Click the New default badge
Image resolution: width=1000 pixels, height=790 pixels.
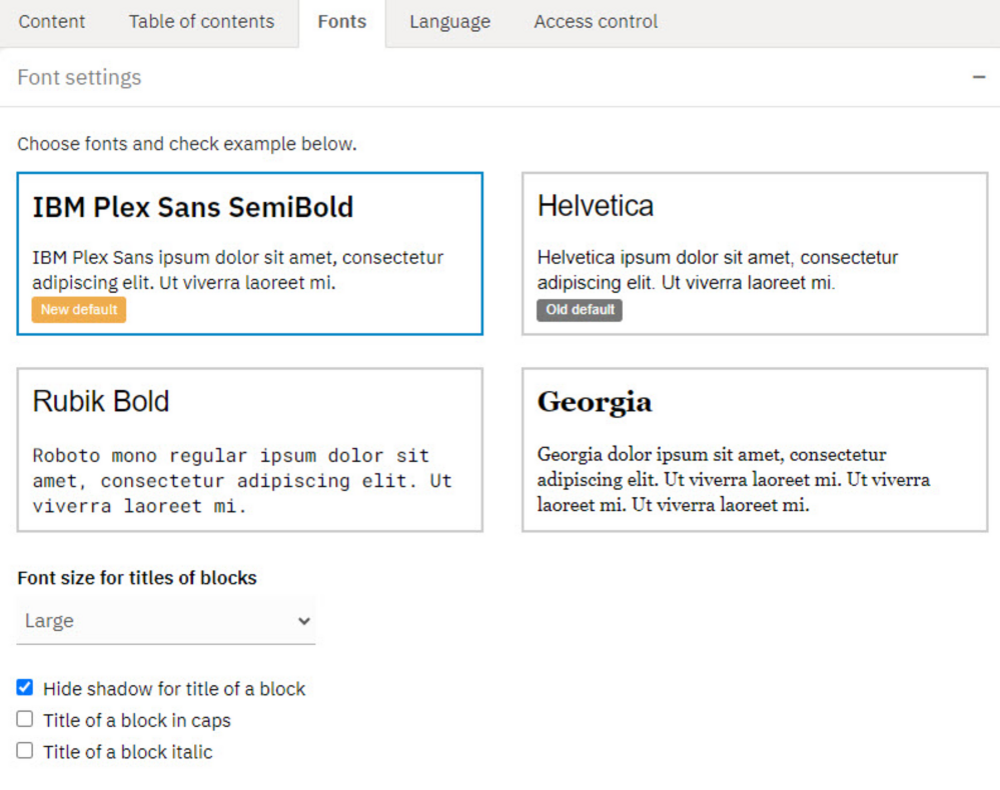(x=78, y=310)
